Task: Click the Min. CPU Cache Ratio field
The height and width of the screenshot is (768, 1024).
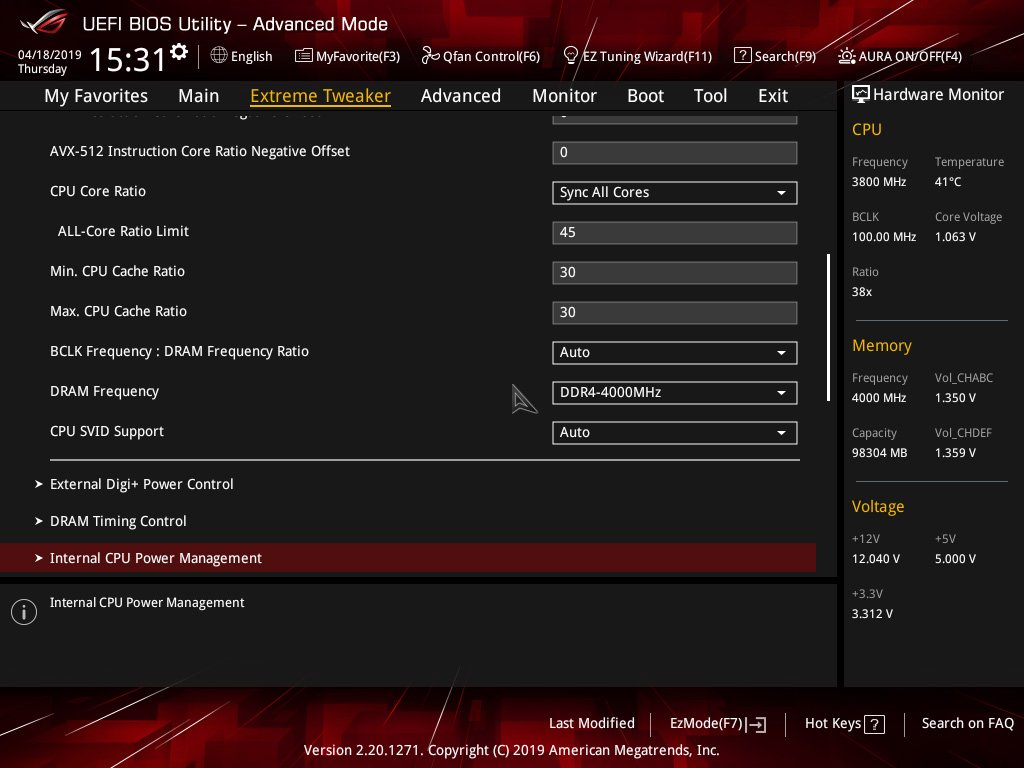Action: (x=675, y=272)
